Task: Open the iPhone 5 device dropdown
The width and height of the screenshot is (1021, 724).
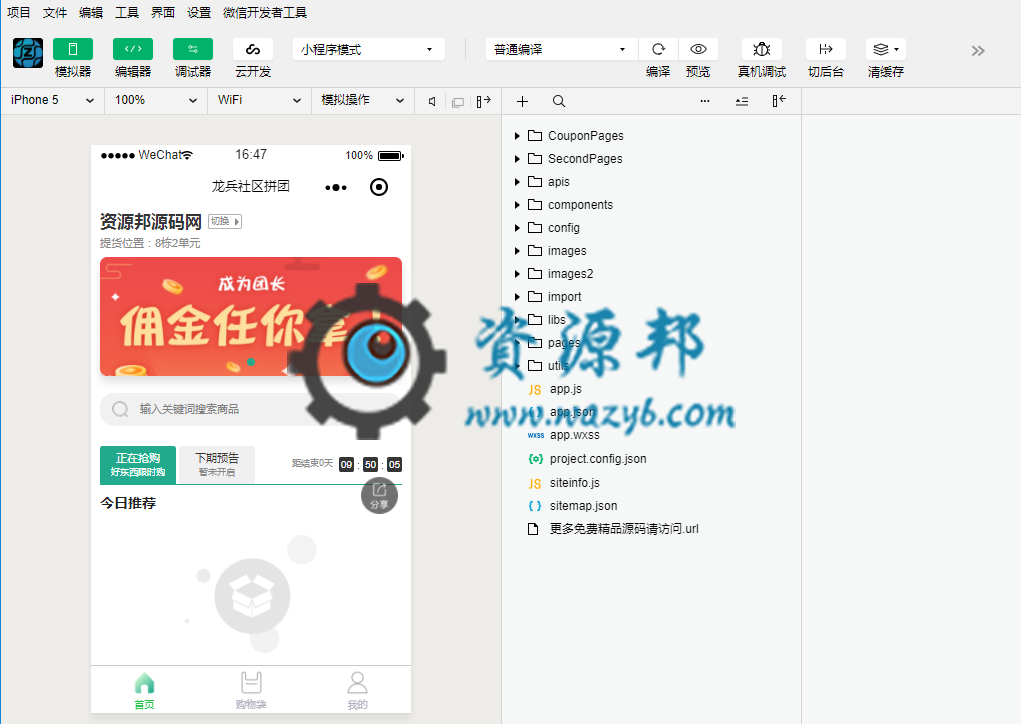Action: [53, 100]
